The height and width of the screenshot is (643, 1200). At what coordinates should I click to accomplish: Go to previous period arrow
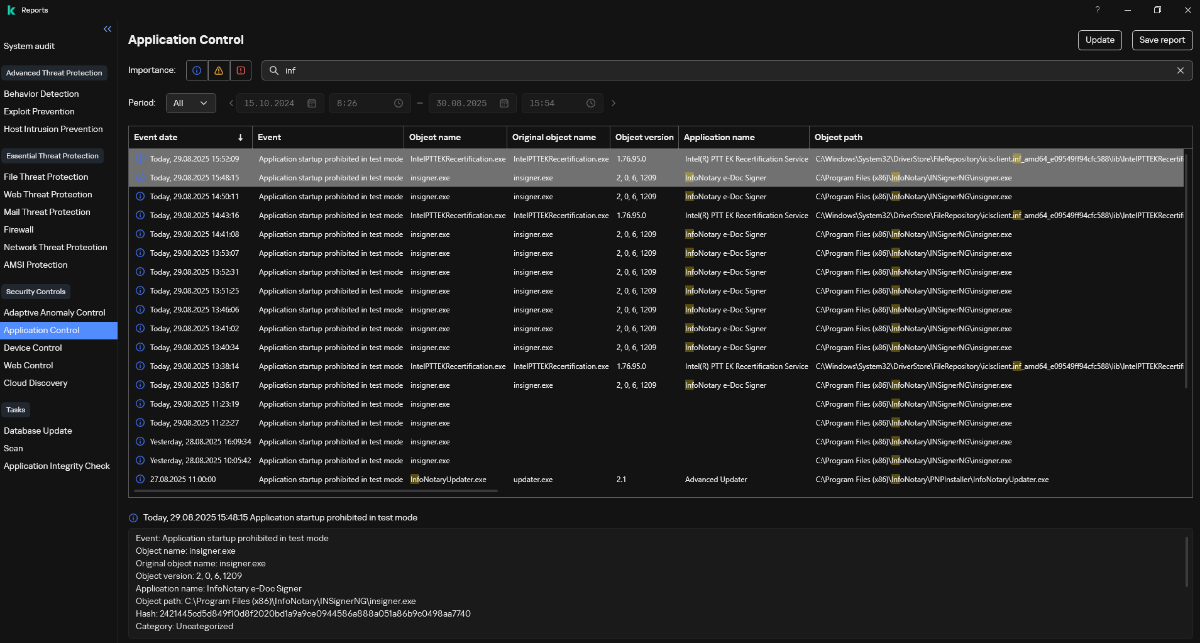point(231,103)
